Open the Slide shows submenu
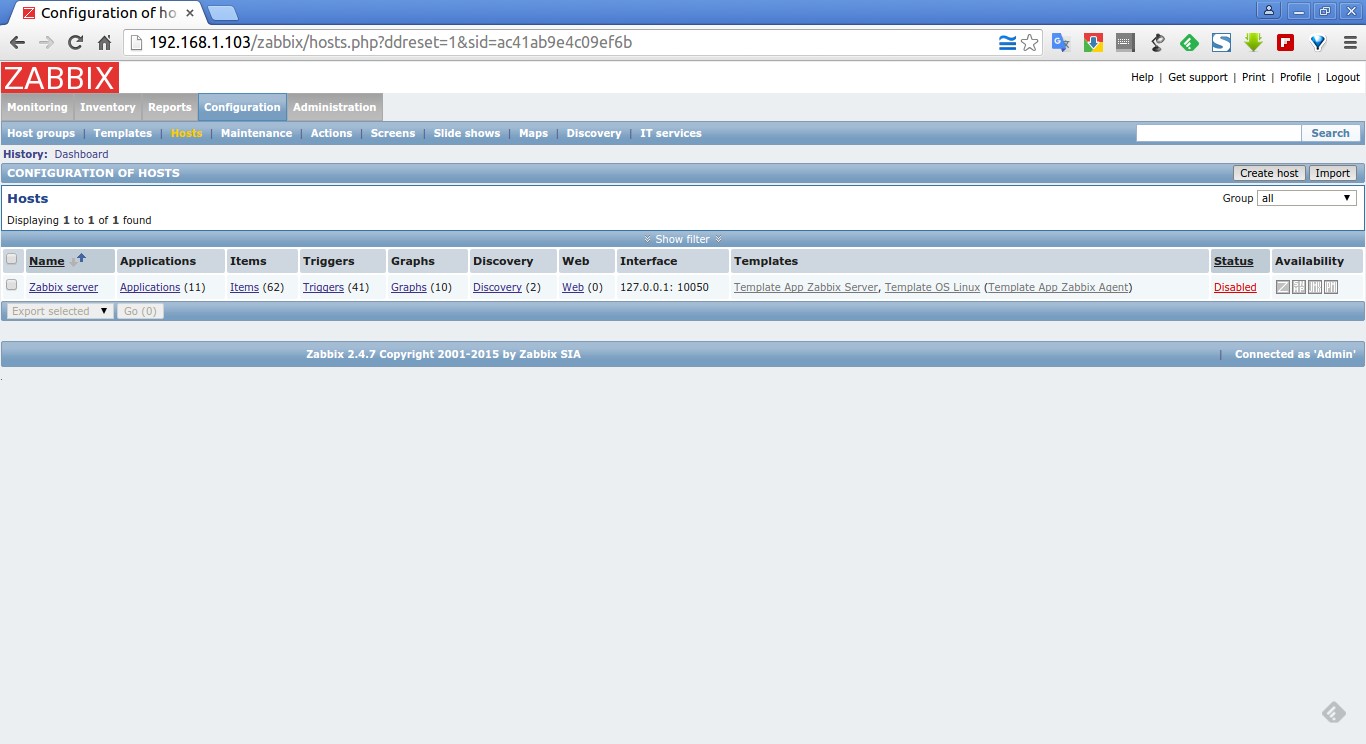1366x744 pixels. coord(467,133)
